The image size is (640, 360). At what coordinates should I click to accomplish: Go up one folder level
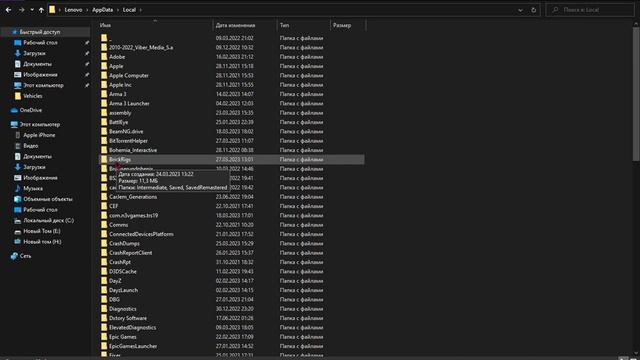coord(41,10)
